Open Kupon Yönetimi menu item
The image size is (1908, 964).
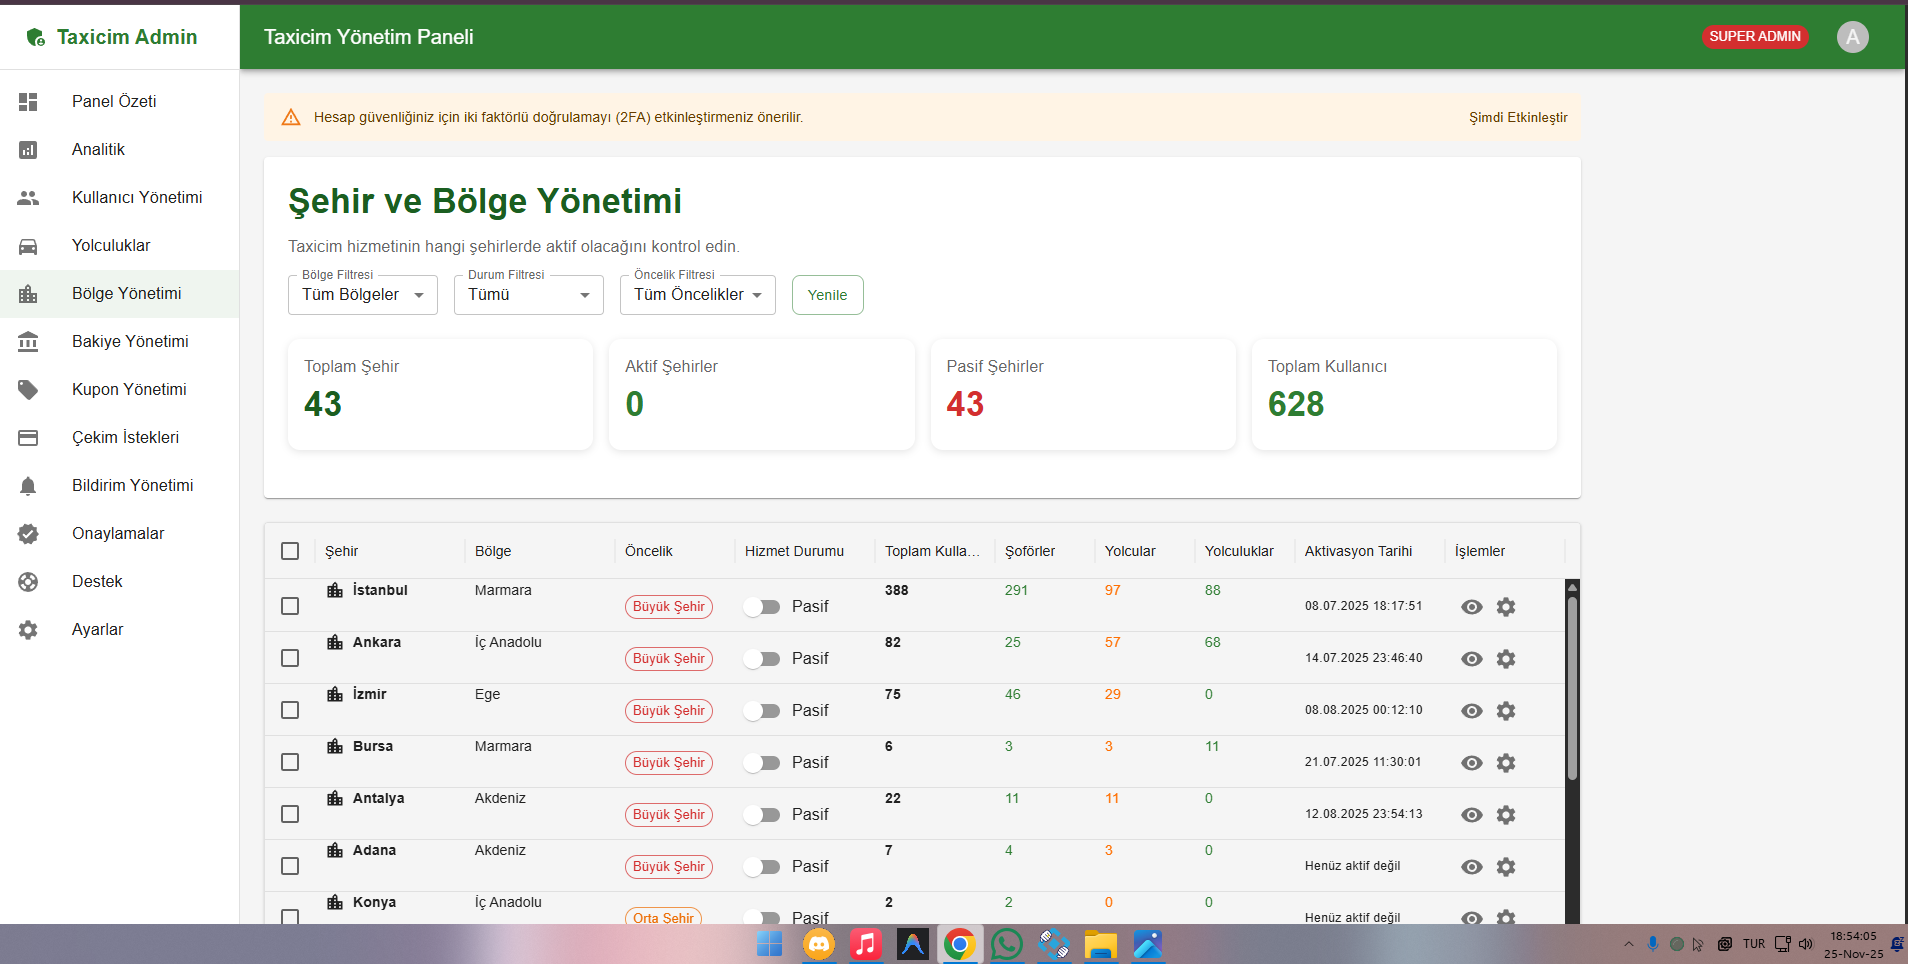tap(129, 390)
